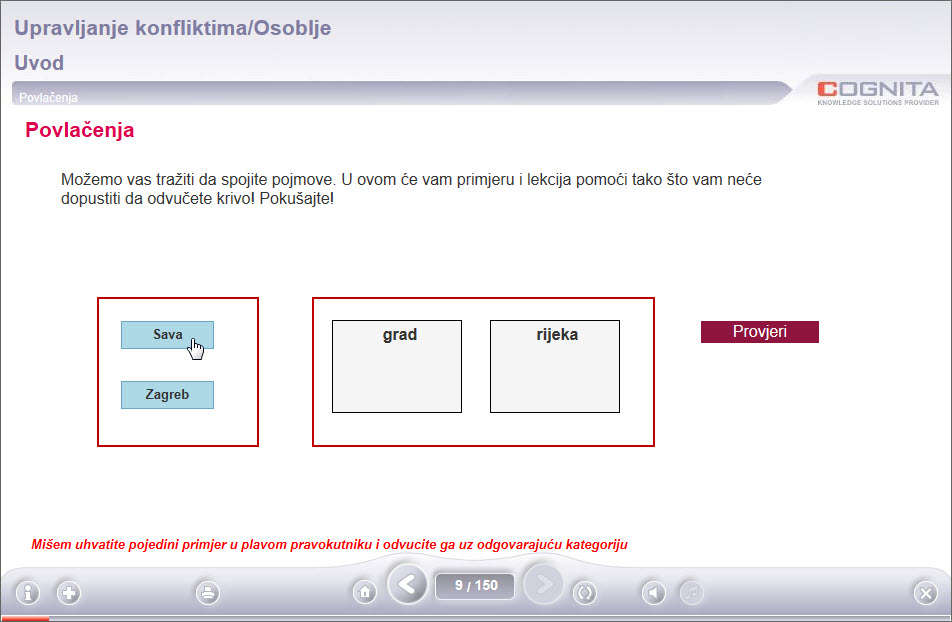Toggle the music note icon
Image resolution: width=952 pixels, height=622 pixels.
[691, 593]
